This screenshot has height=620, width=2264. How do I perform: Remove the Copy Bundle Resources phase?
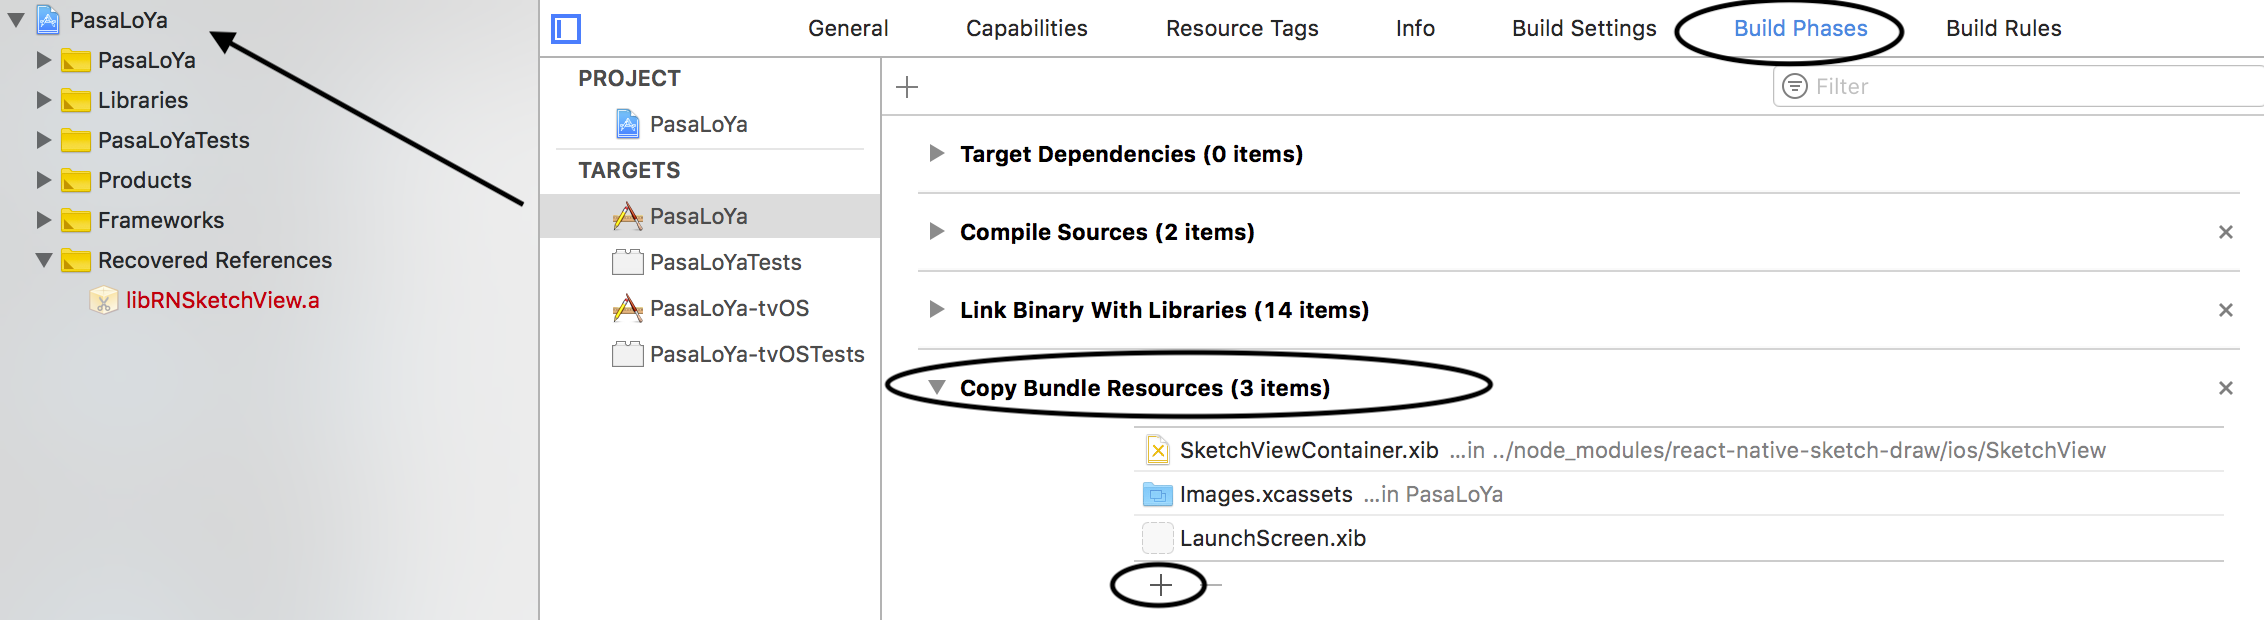(2226, 388)
